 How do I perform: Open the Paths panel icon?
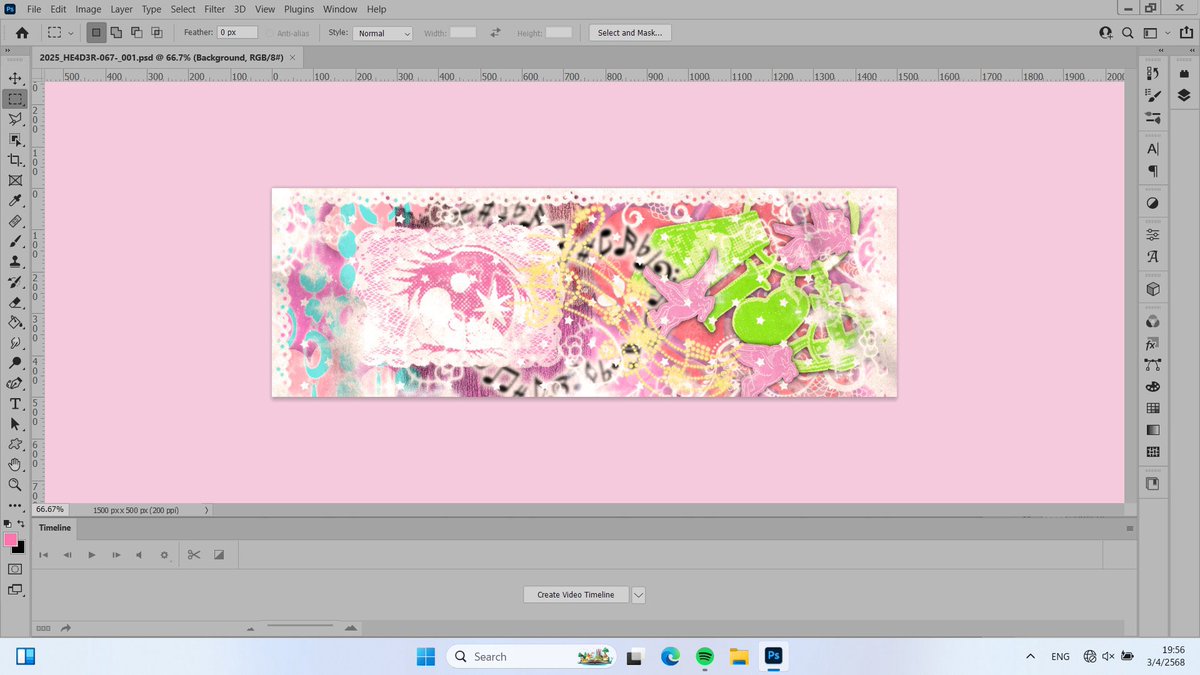pos(1153,365)
